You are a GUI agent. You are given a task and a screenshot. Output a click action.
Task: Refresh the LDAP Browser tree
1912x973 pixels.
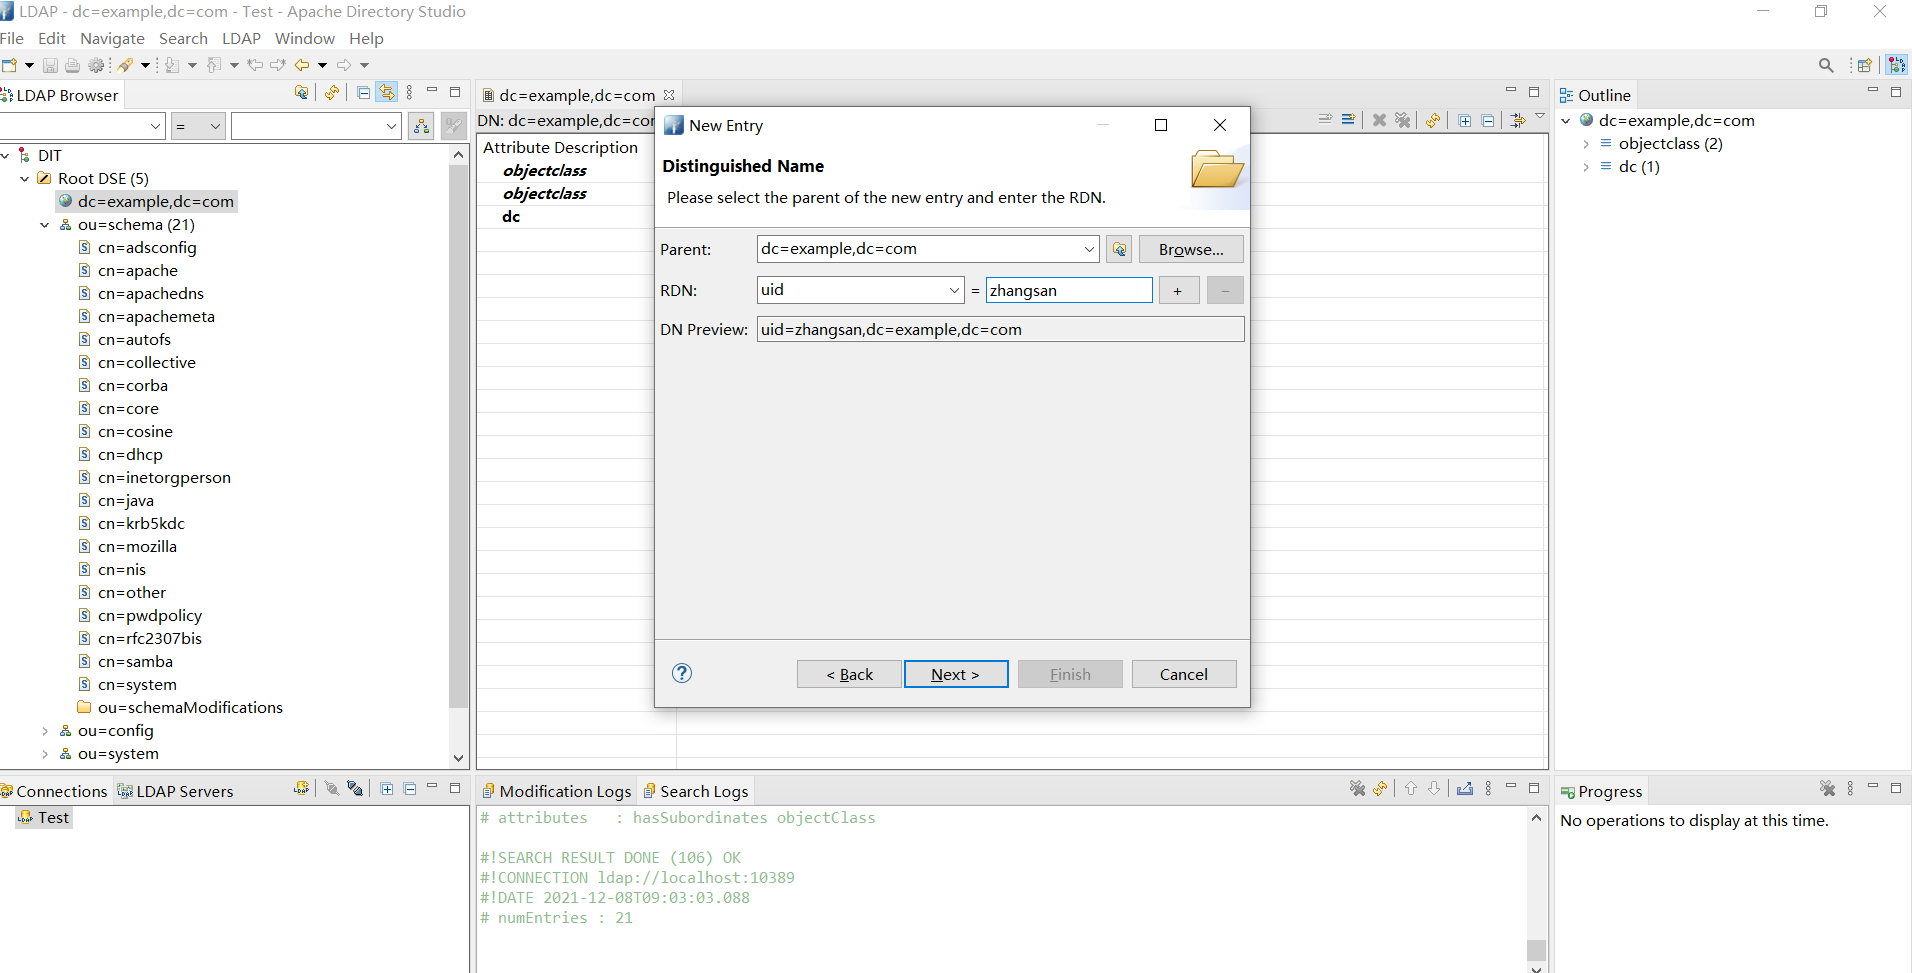pos(332,92)
